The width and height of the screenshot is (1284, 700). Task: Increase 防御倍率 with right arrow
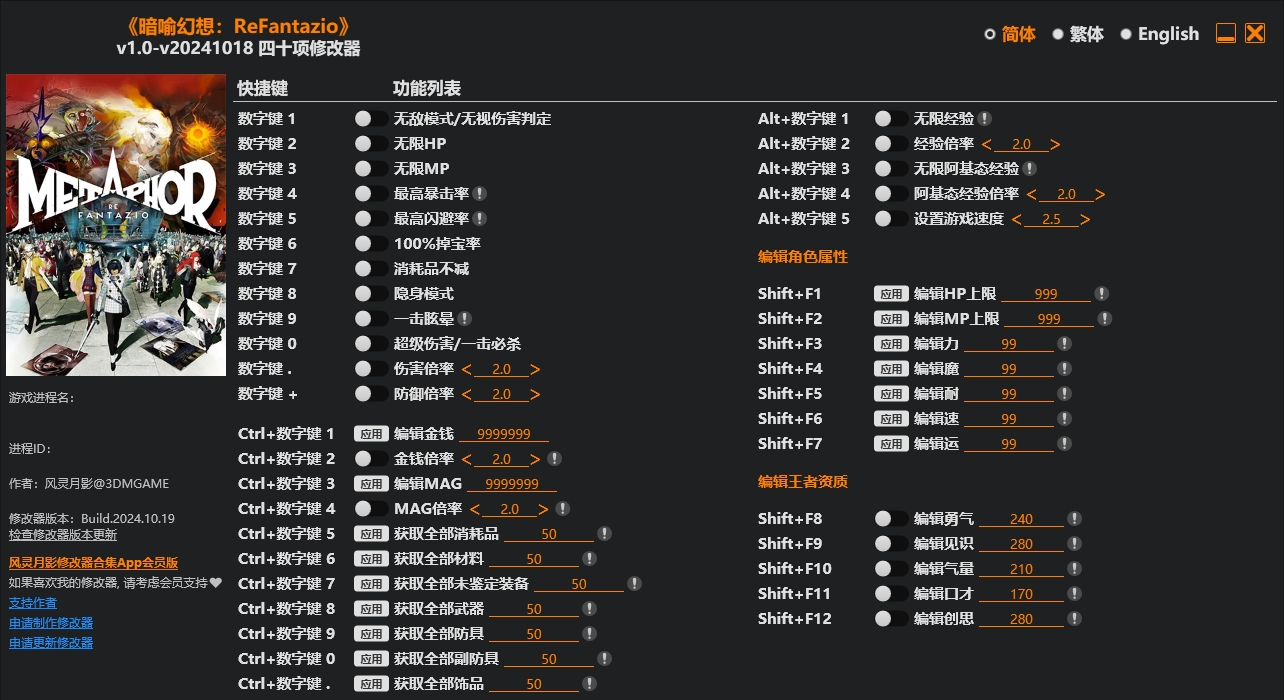pos(536,394)
